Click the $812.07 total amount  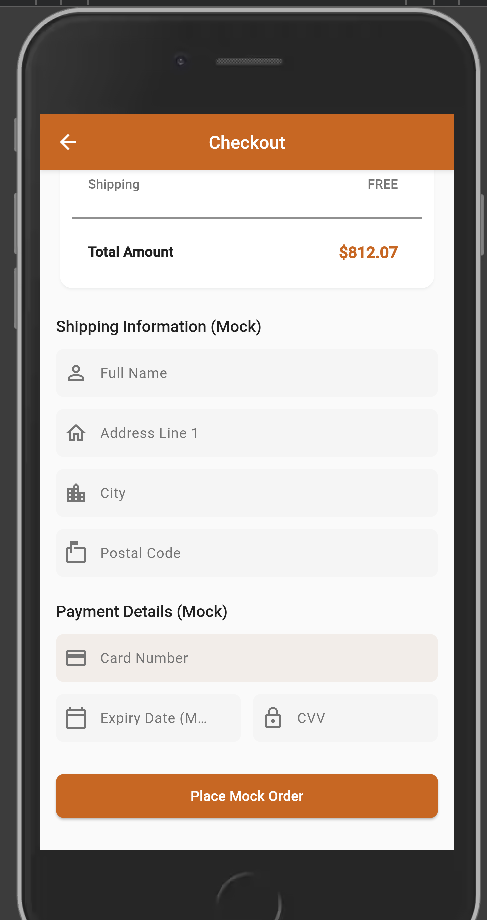click(x=368, y=252)
